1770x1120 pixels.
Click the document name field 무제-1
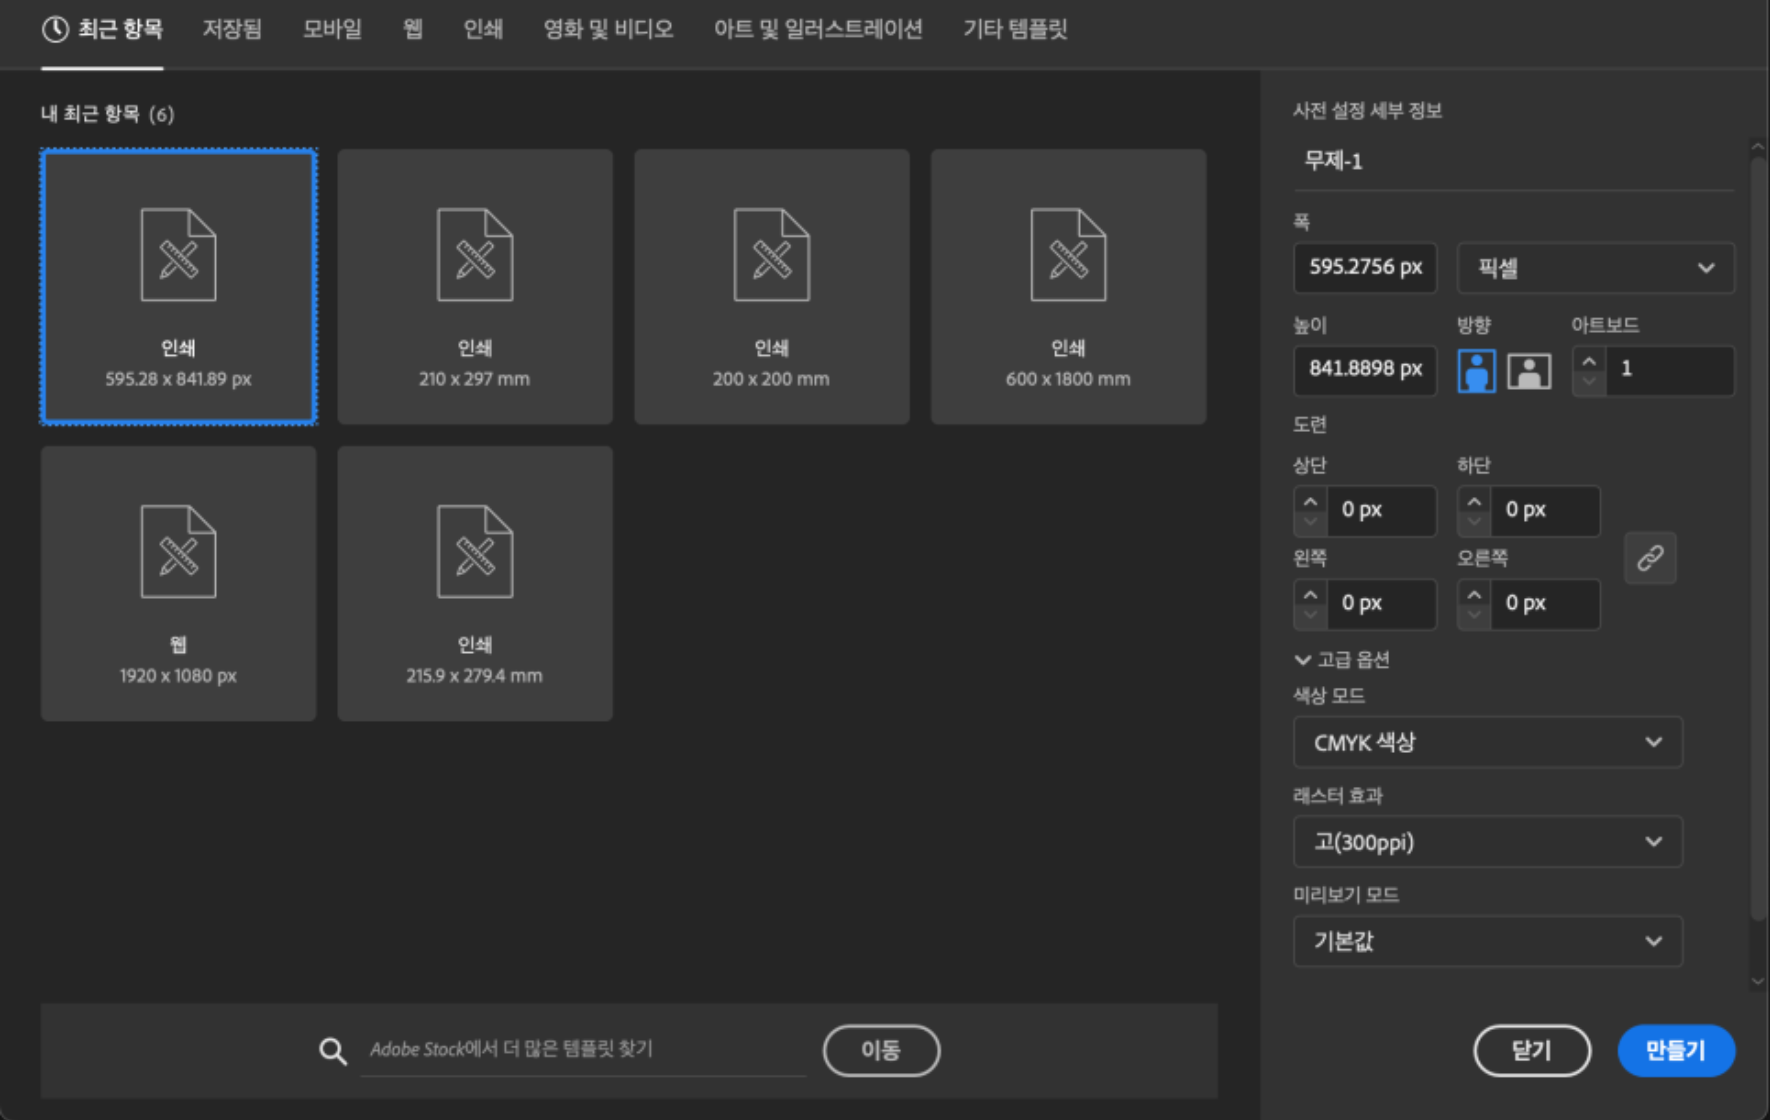click(x=1513, y=161)
